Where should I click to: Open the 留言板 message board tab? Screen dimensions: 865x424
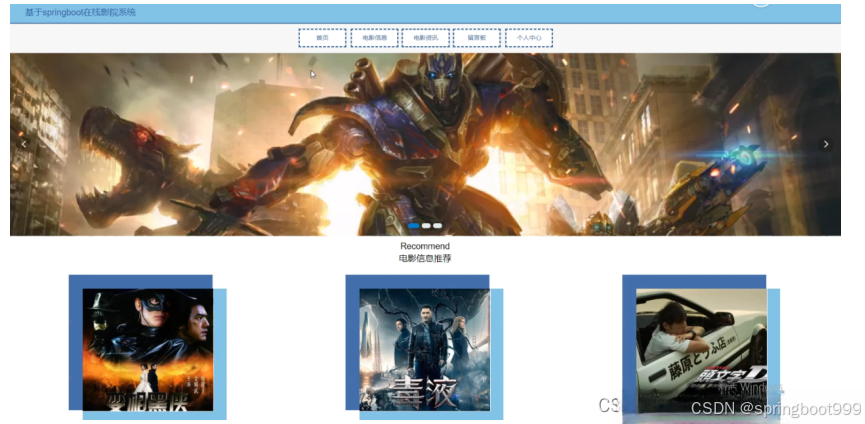click(477, 38)
